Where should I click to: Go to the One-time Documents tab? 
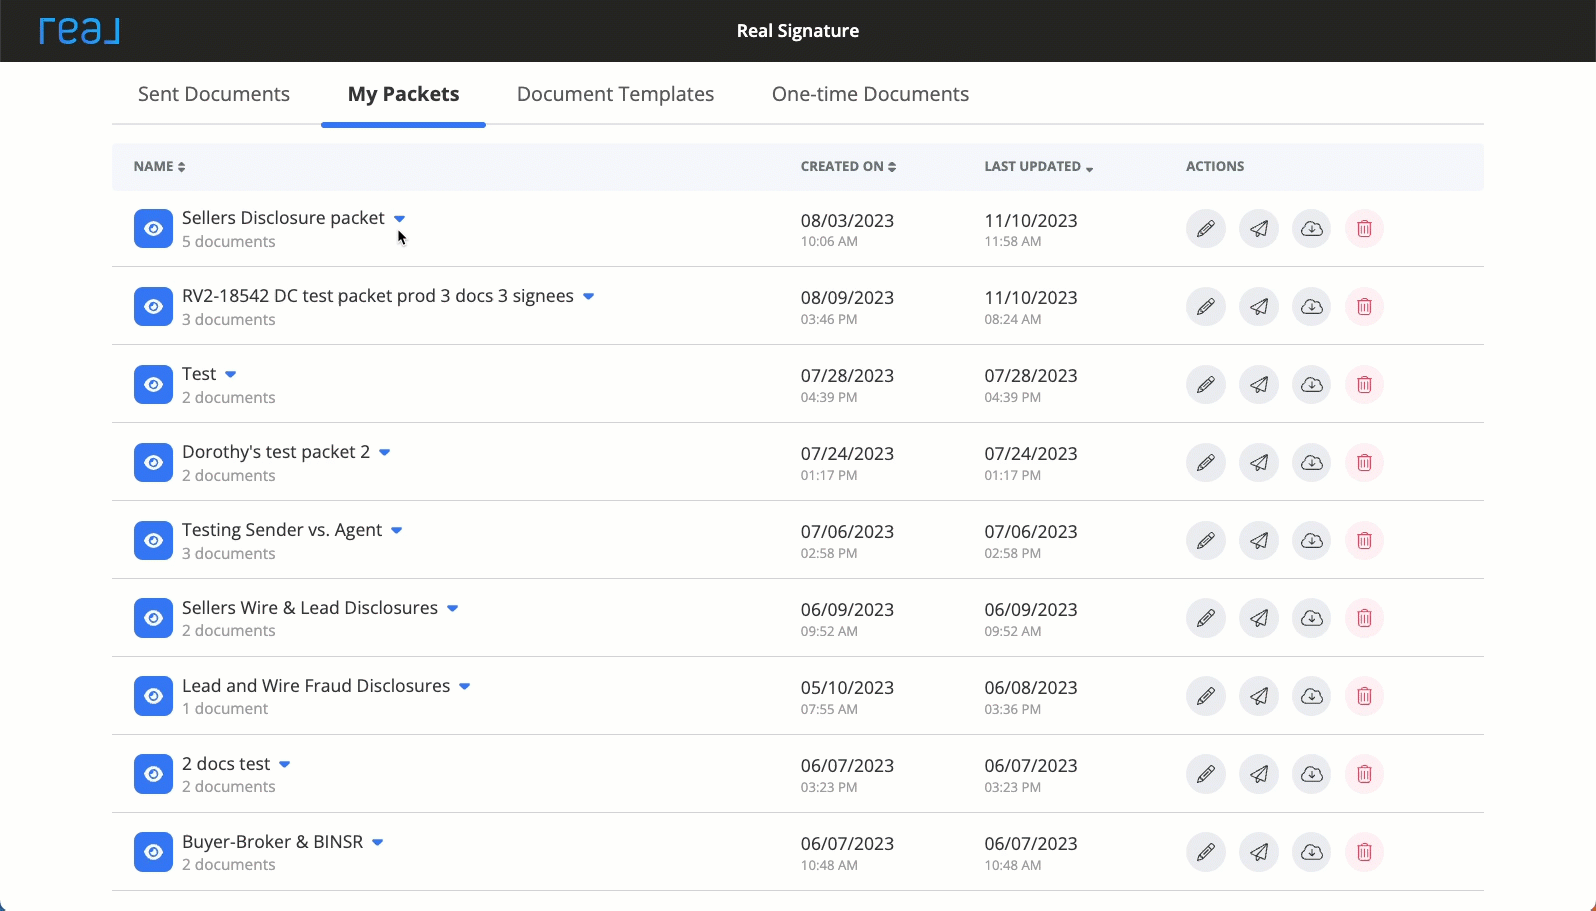tap(870, 94)
